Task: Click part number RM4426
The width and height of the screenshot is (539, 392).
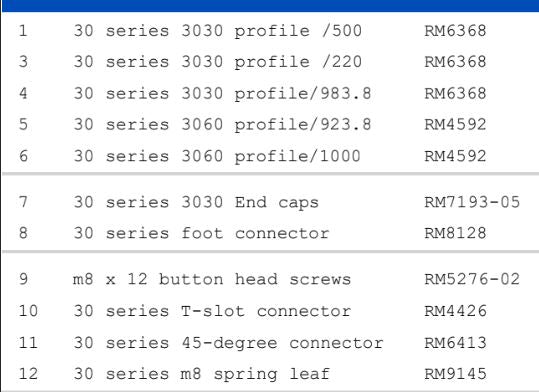Action: coord(455,311)
